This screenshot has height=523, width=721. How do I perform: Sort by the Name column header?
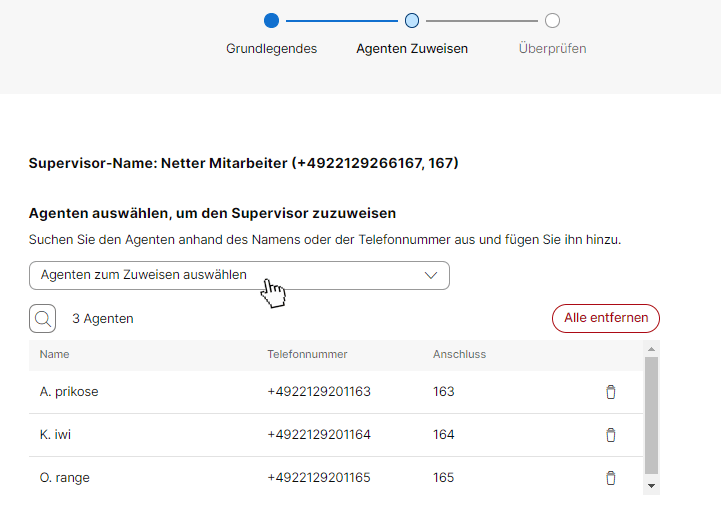click(55, 355)
